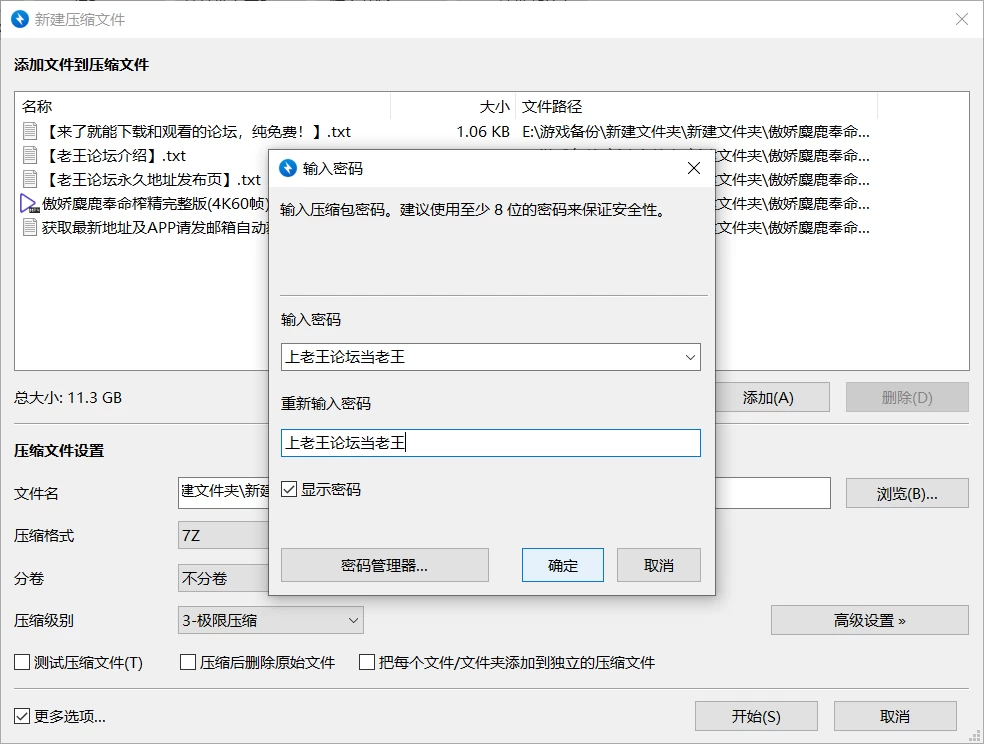The height and width of the screenshot is (744, 984).
Task: Open the 压缩格式 7Z combo box
Action: (223, 536)
